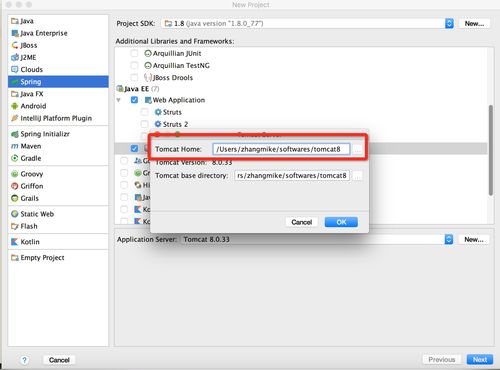The width and height of the screenshot is (500, 370).
Task: Pick the Static Web globe icon
Action: pos(15,214)
